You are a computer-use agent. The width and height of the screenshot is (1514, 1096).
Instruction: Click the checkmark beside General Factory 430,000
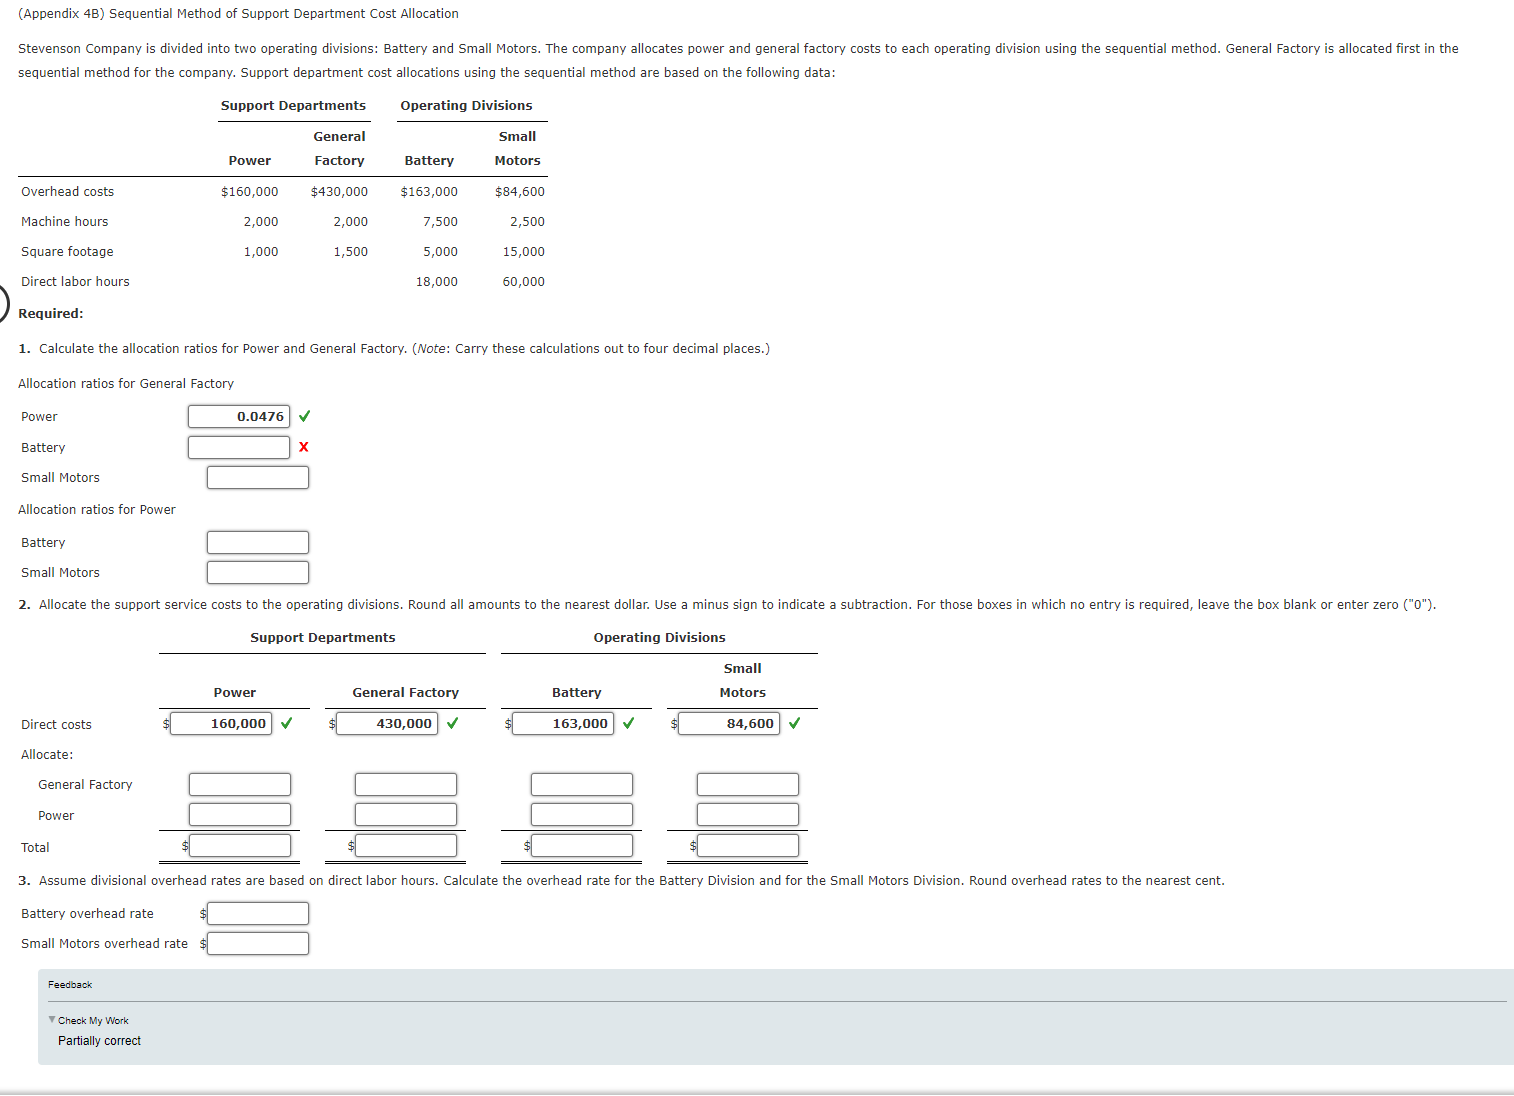tap(451, 723)
